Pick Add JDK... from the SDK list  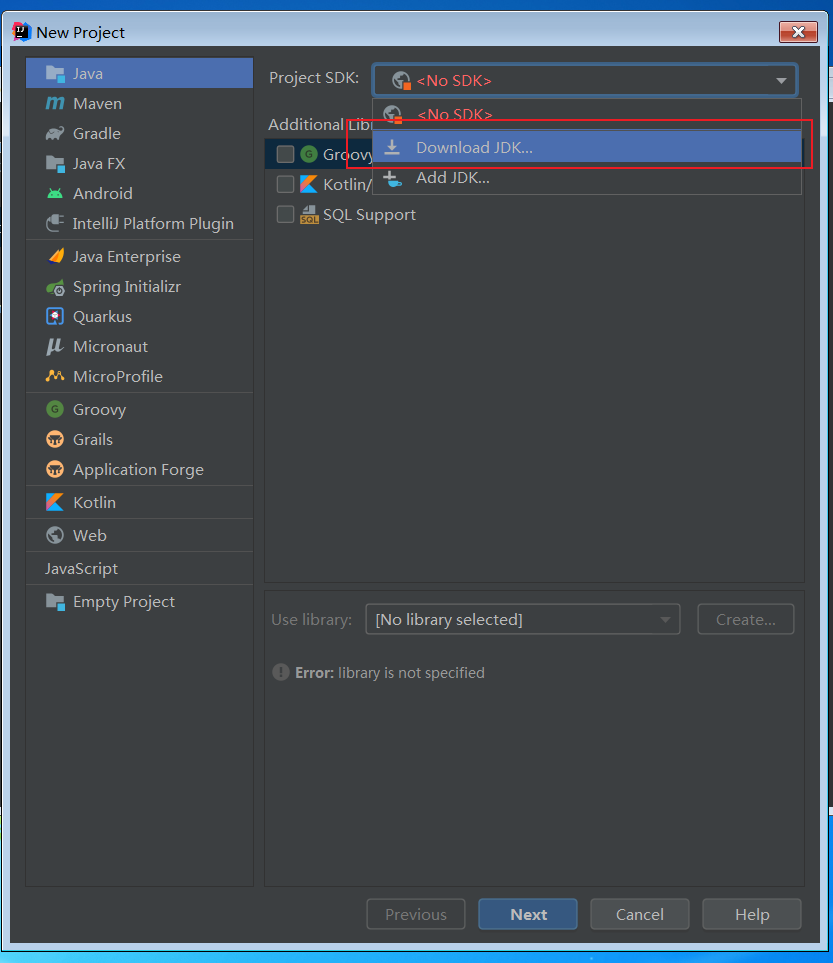coord(587,178)
